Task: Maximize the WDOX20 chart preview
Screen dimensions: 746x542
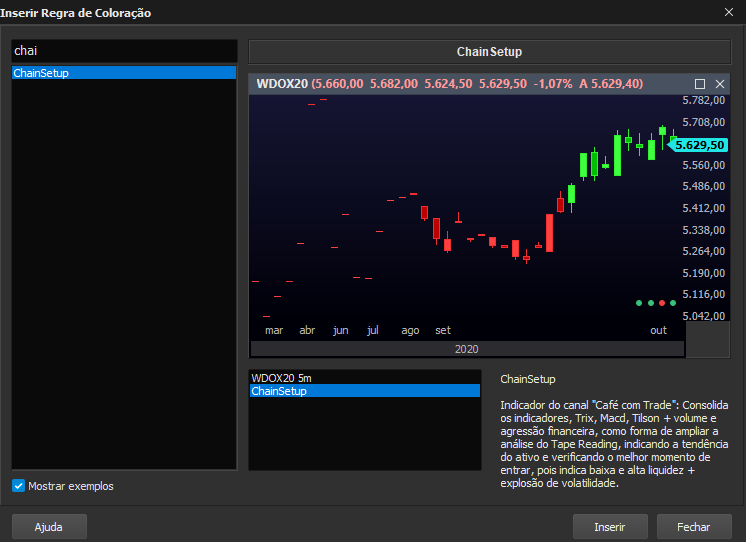Action: [x=700, y=84]
